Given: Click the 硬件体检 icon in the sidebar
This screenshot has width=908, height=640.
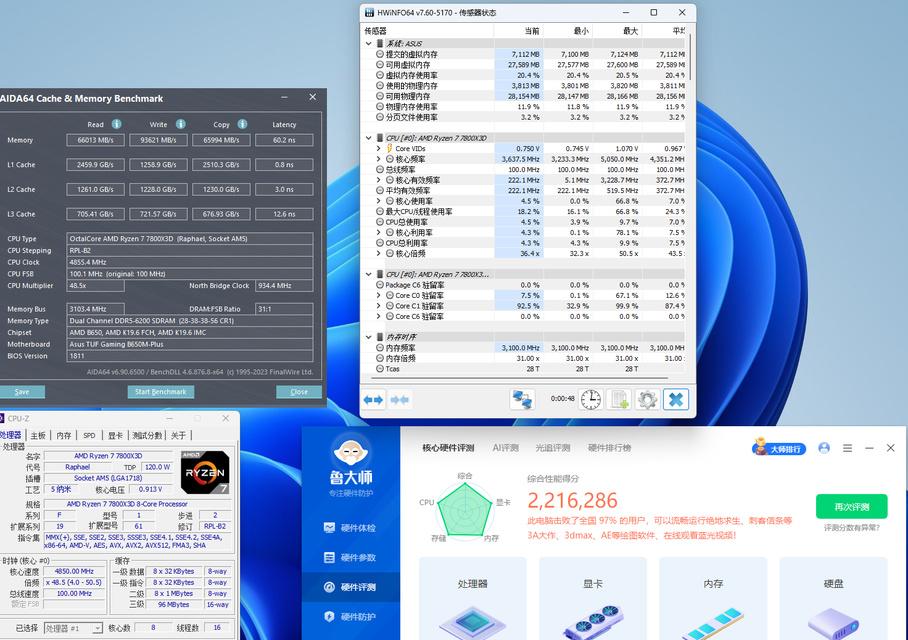Looking at the screenshot, I should (x=329, y=528).
